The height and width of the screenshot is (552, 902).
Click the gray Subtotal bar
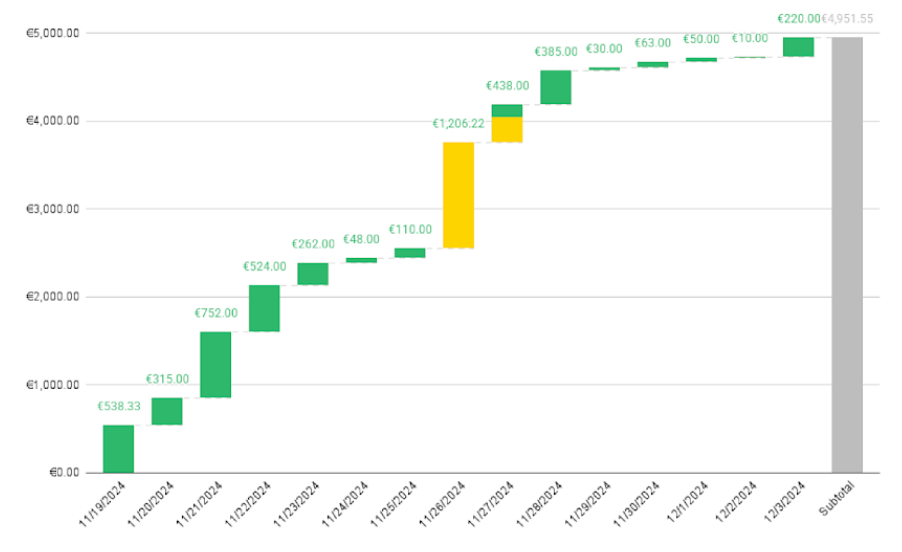(846, 255)
